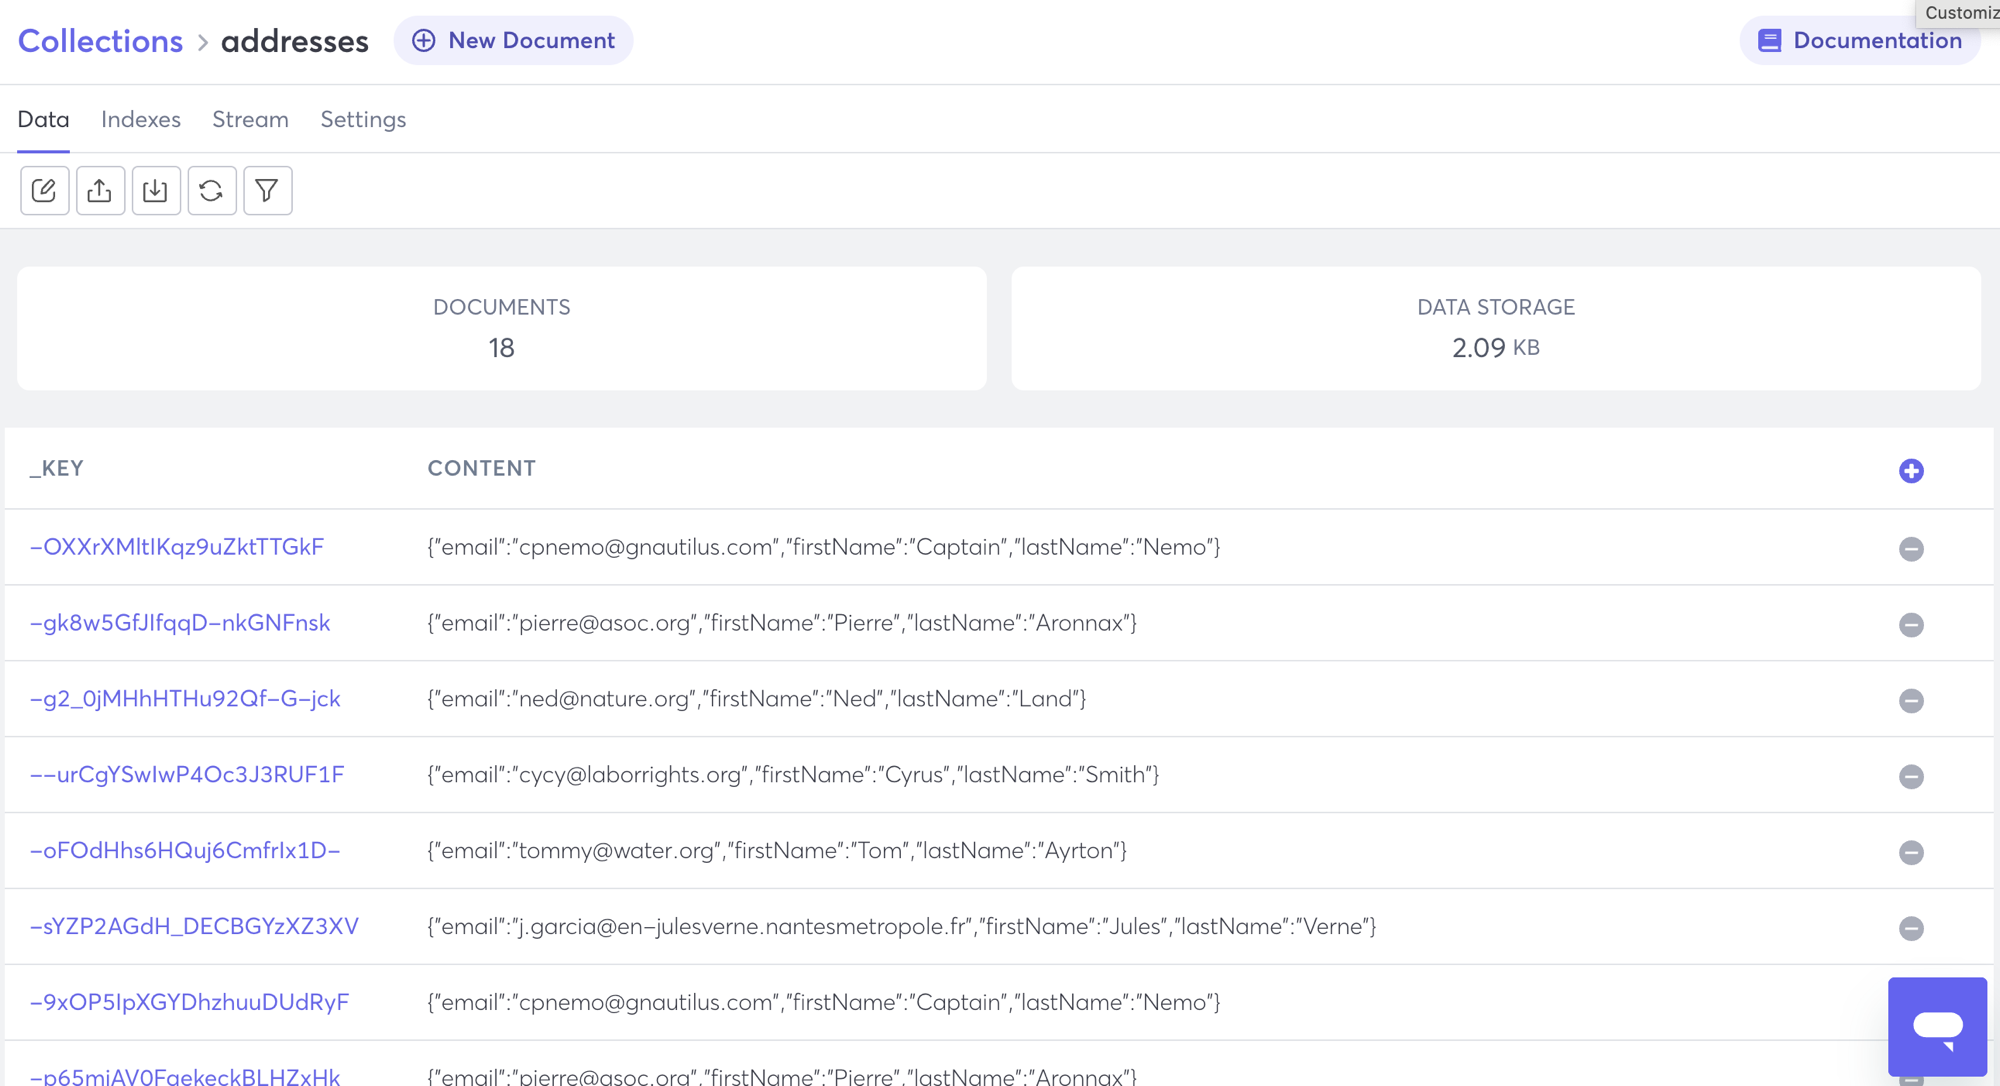Select the bulk edit pencil icon
This screenshot has width=2000, height=1086.
[44, 190]
